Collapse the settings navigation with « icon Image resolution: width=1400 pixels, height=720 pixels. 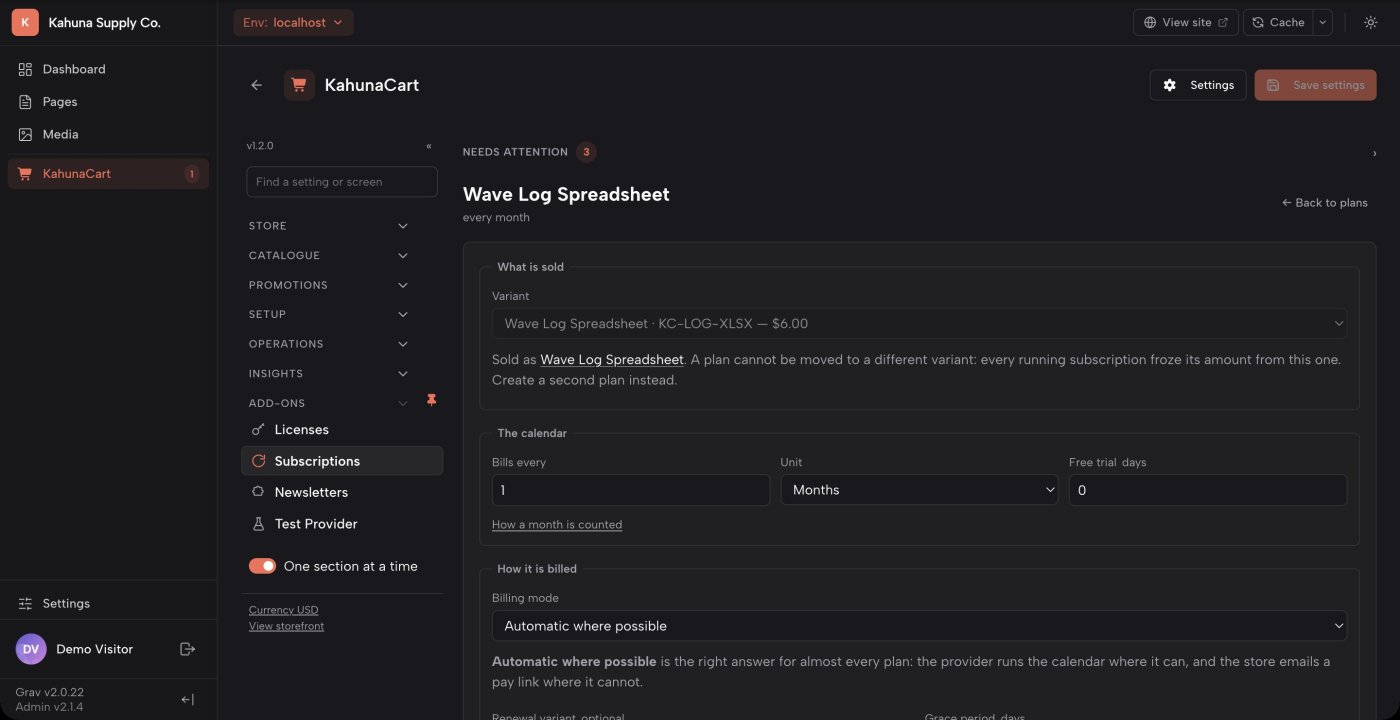tap(429, 146)
